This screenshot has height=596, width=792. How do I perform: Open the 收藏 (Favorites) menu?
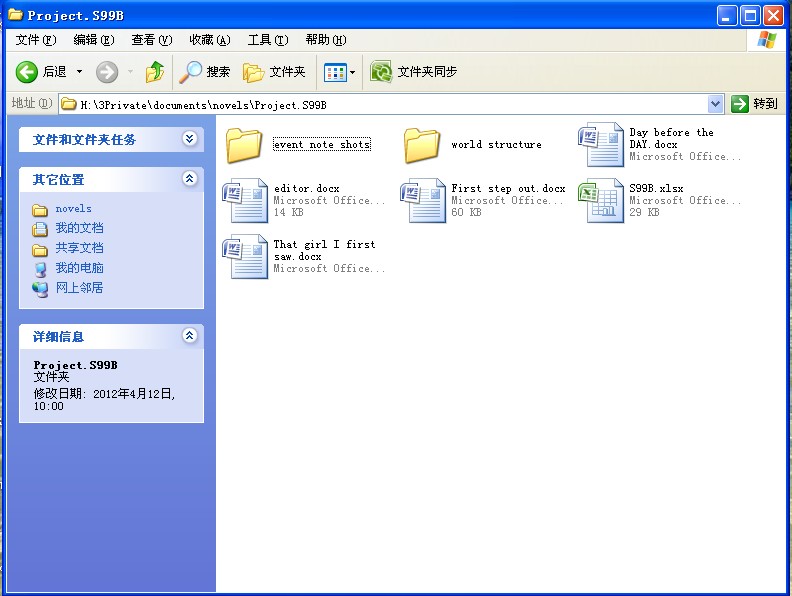pos(210,40)
